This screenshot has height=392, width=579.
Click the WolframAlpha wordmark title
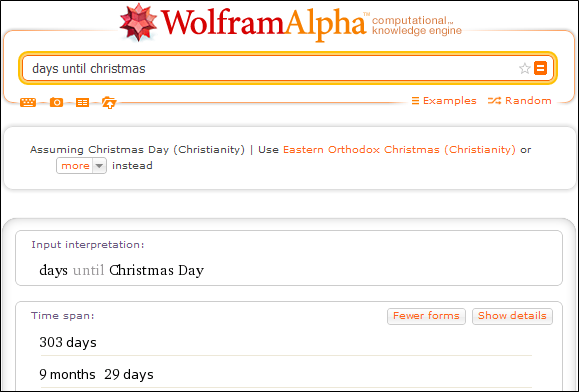click(263, 23)
